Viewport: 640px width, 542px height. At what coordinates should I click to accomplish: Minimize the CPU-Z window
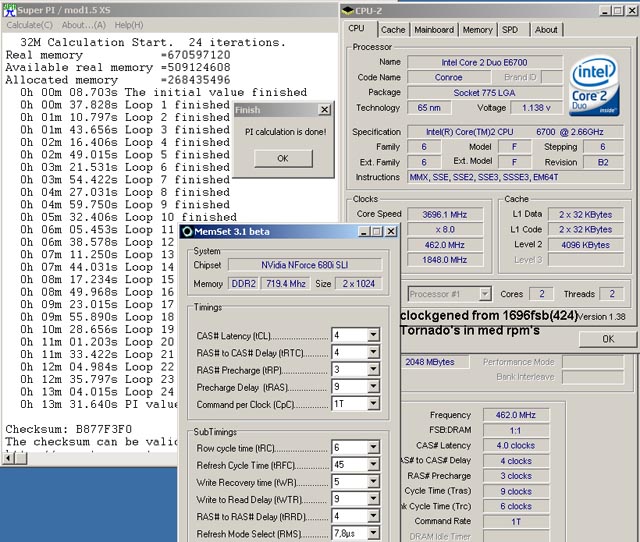coord(605,11)
